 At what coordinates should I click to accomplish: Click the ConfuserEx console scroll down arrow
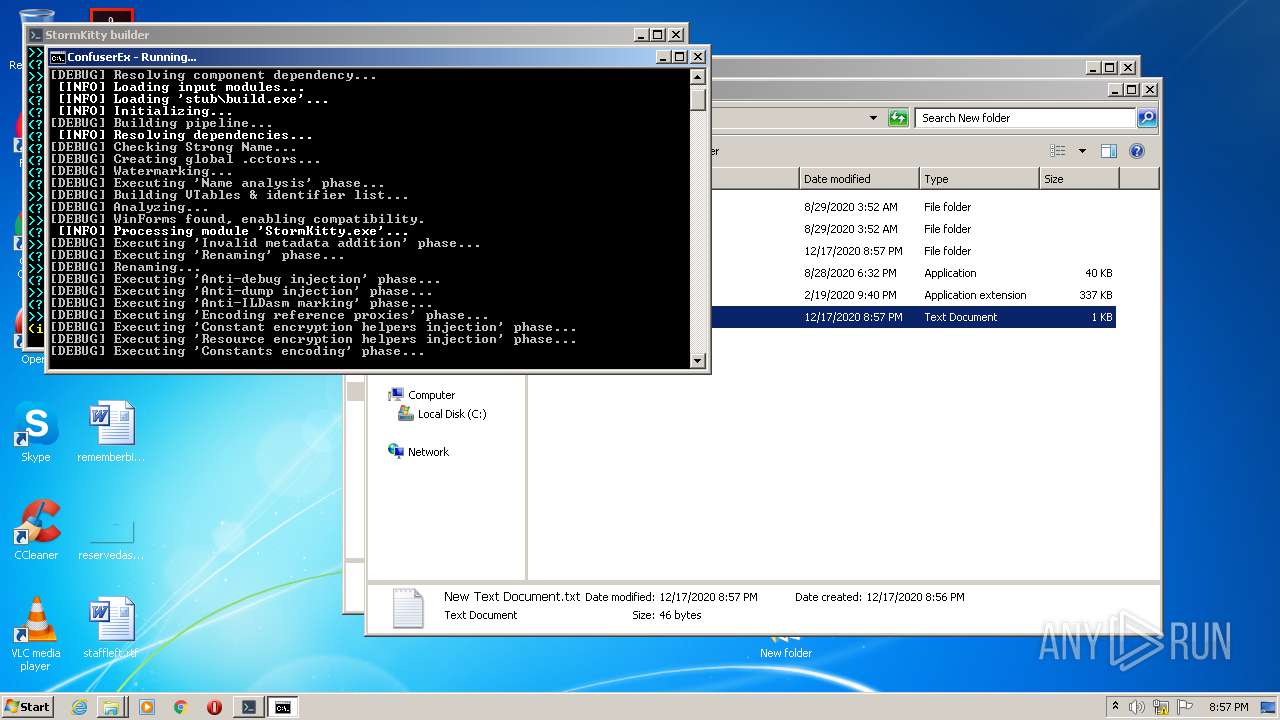(x=698, y=359)
